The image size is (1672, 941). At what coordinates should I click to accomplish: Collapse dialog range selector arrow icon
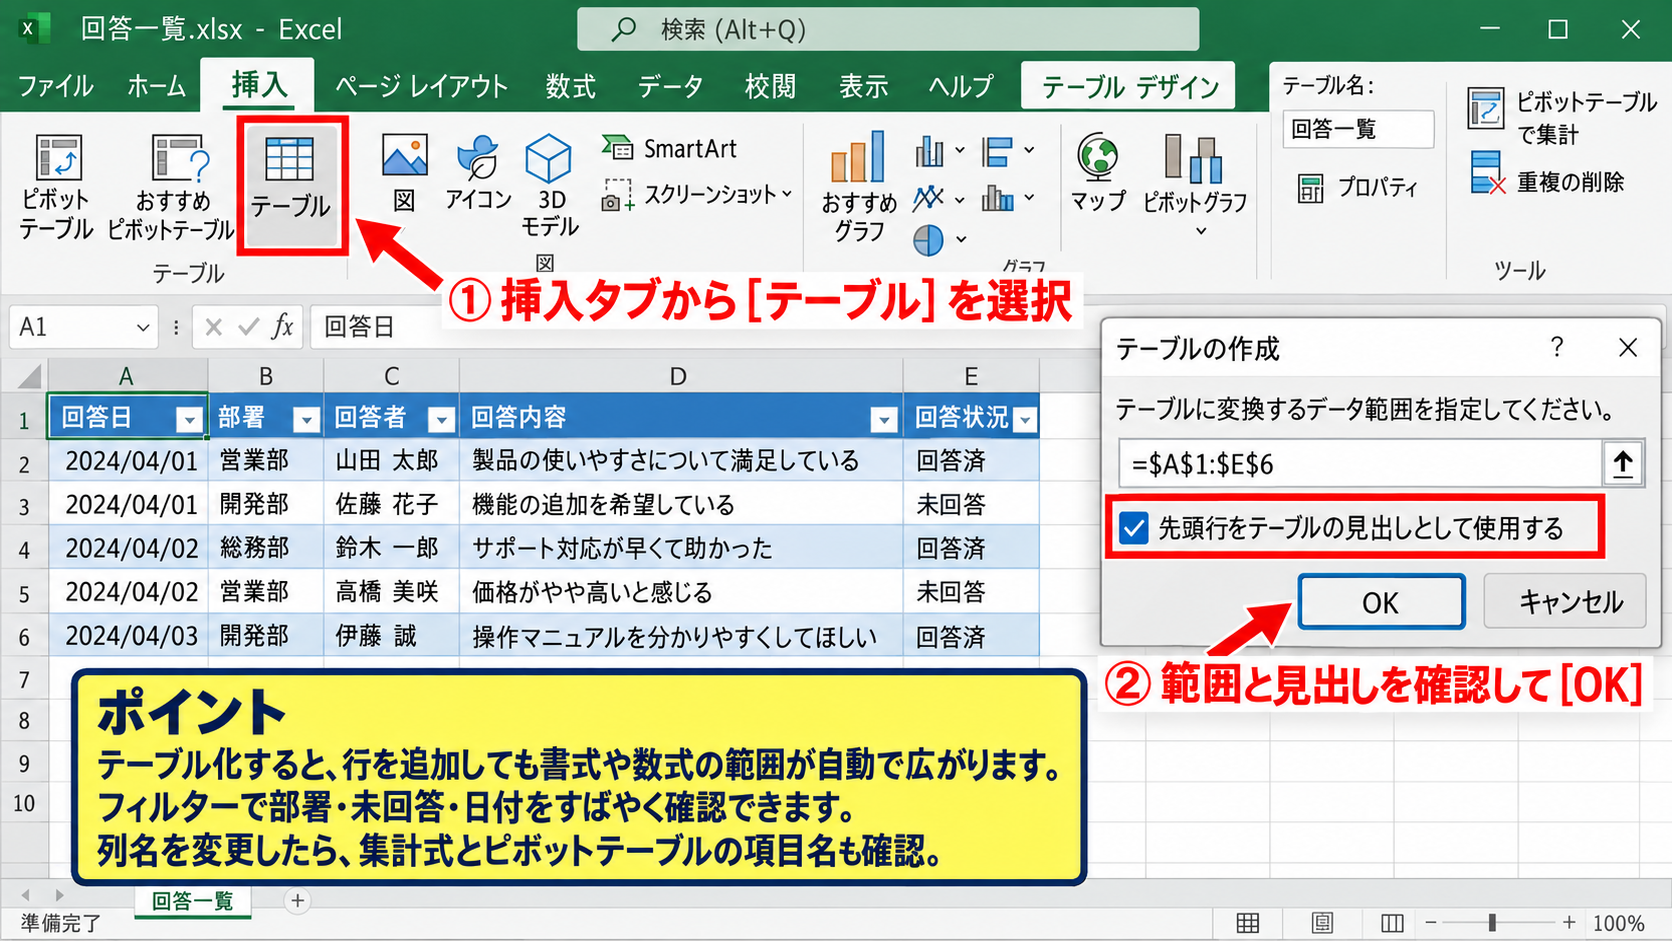tap(1623, 464)
